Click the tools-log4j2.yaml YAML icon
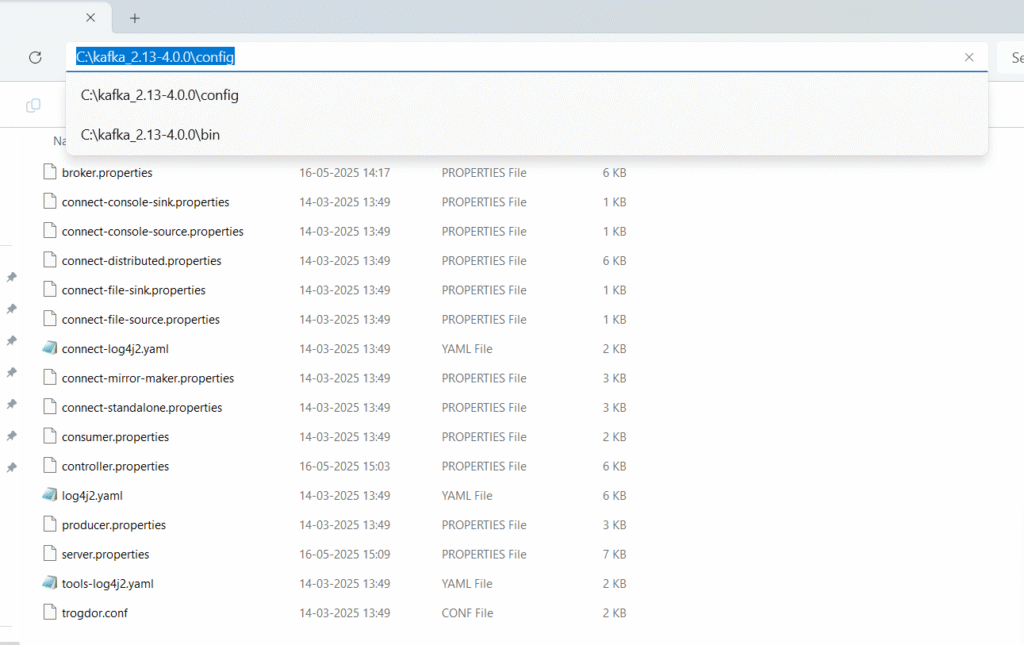 coord(50,583)
